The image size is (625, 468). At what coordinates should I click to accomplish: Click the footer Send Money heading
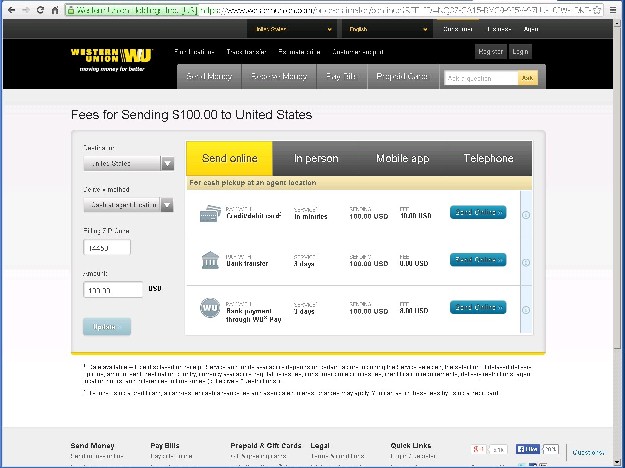(92, 445)
